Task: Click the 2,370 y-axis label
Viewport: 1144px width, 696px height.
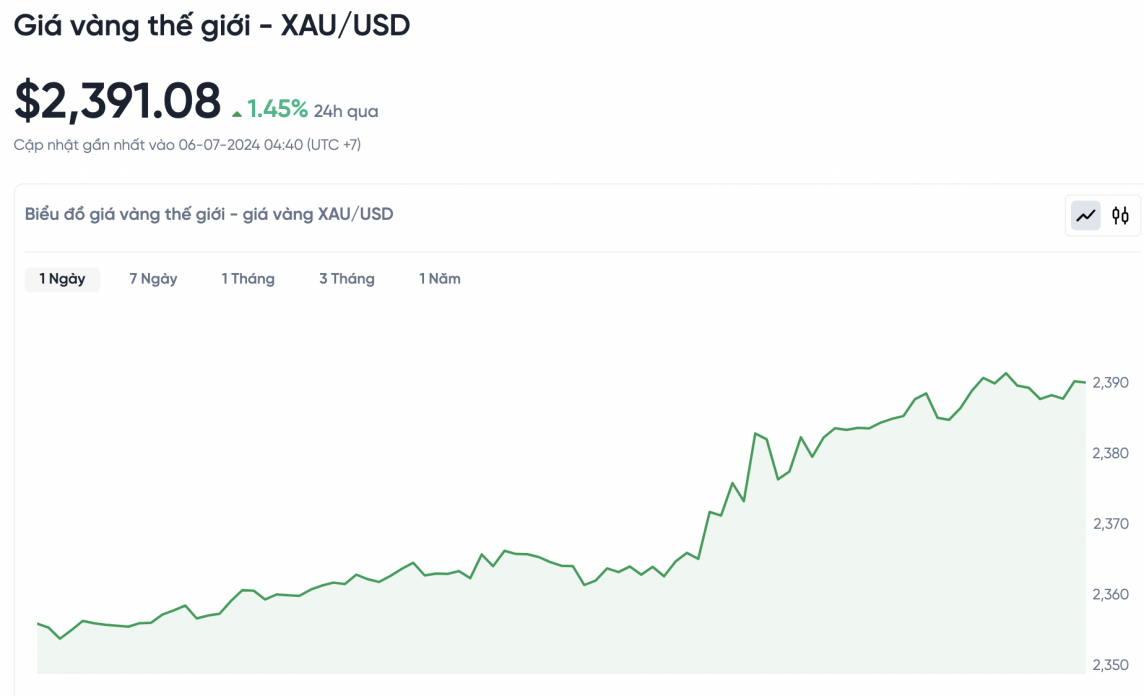Action: 1110,523
